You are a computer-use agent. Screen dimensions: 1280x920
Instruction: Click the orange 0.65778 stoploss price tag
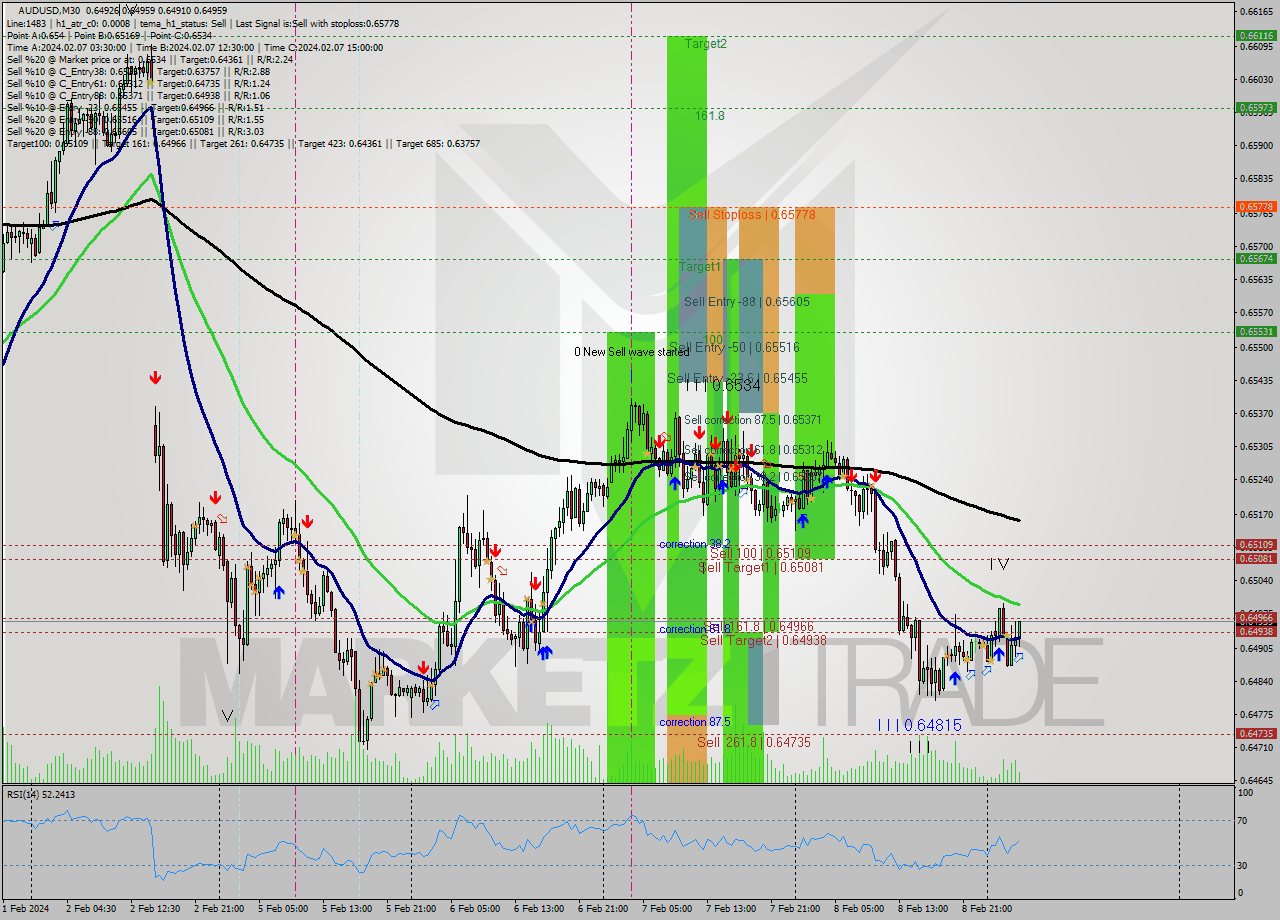[1256, 207]
